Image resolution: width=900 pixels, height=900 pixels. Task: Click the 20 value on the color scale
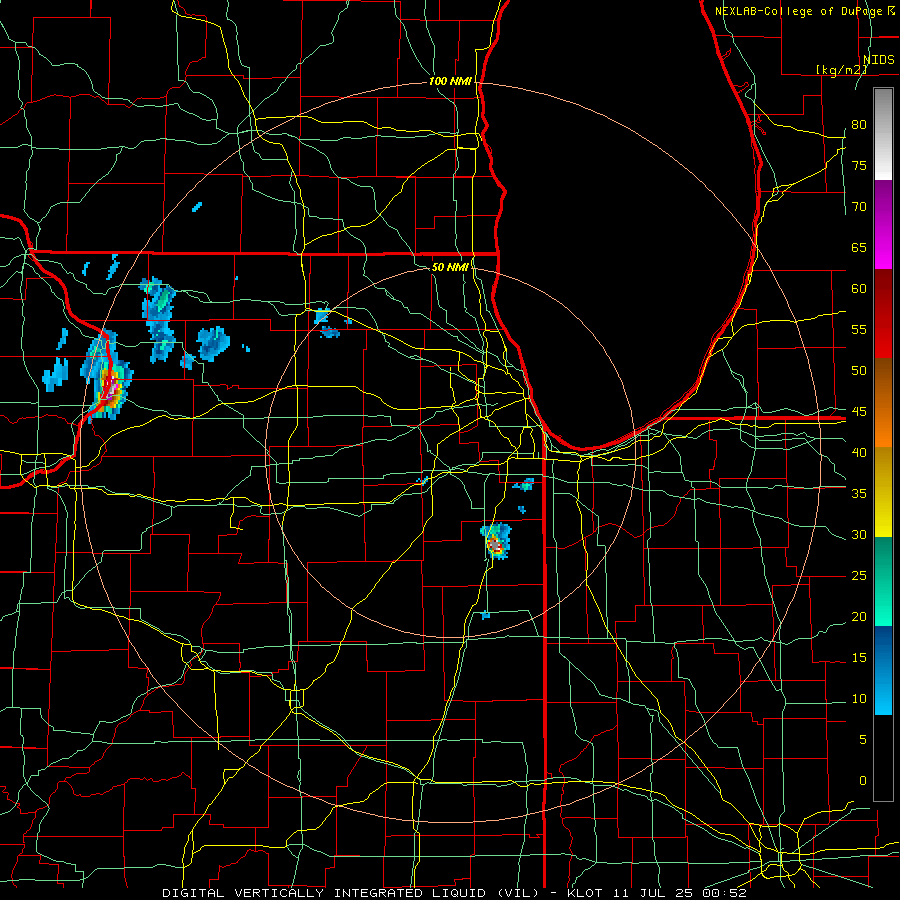pos(859,616)
